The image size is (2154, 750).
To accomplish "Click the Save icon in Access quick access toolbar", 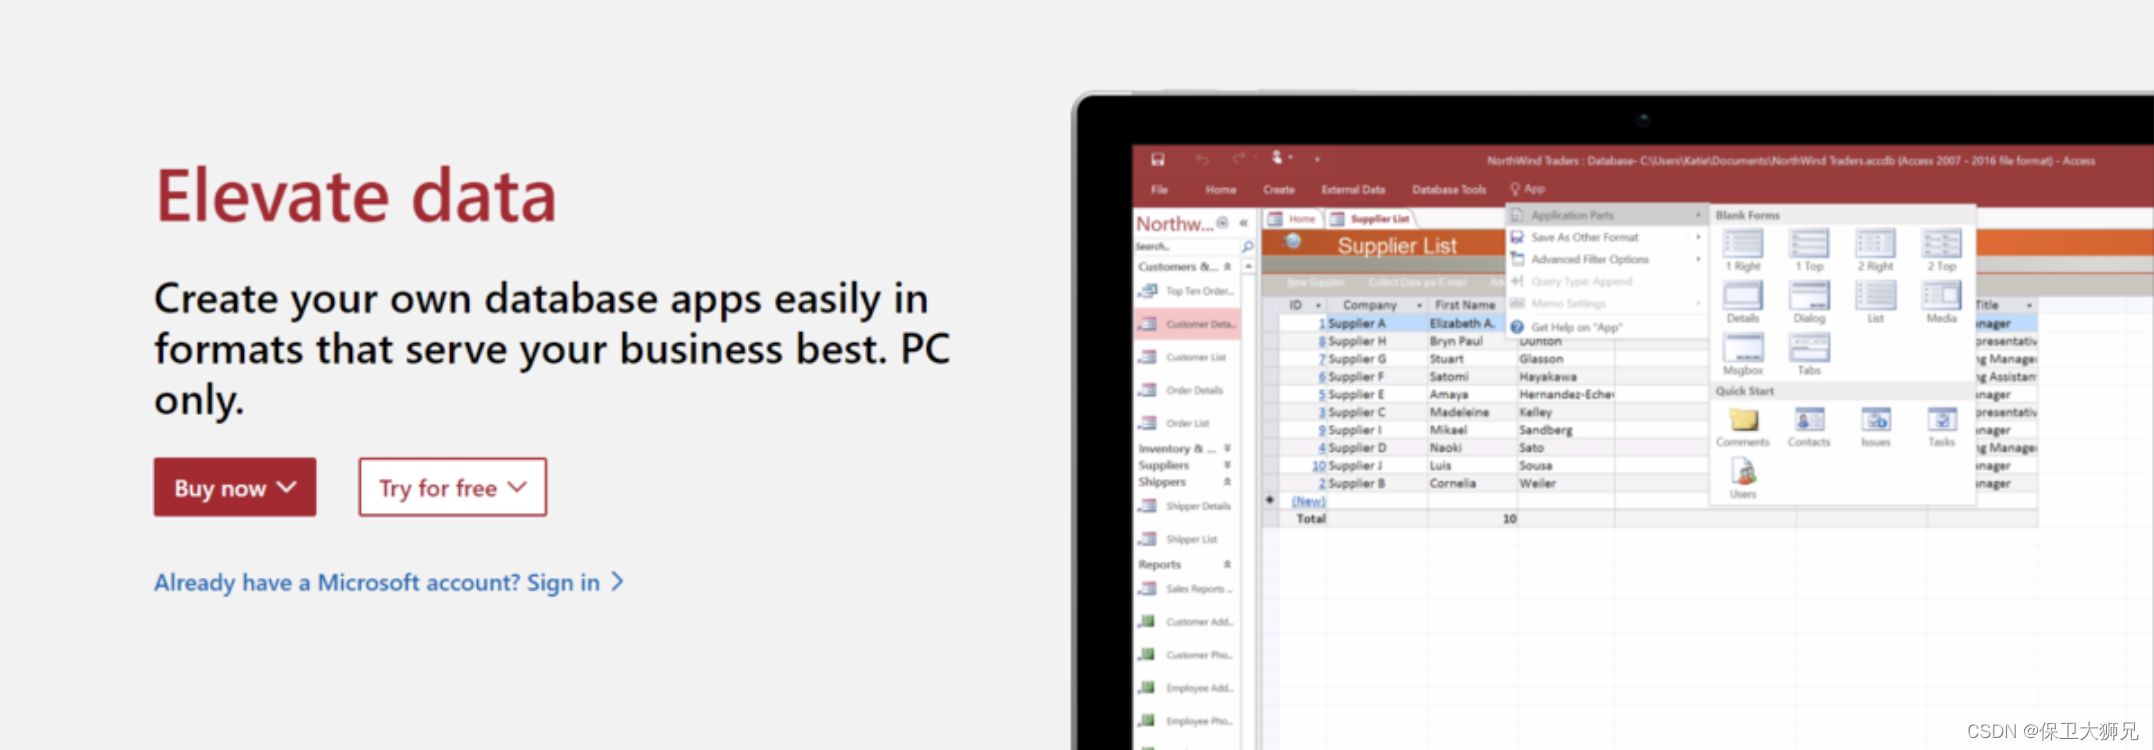I will coord(1157,159).
